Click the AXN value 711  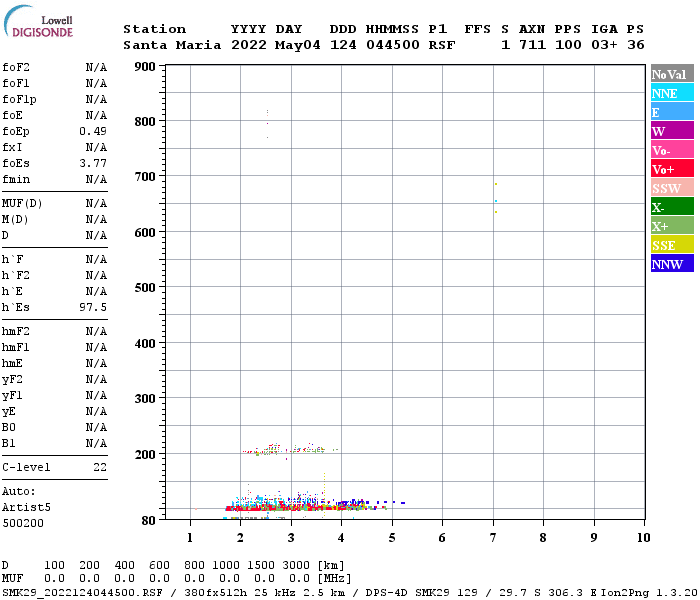click(x=532, y=45)
